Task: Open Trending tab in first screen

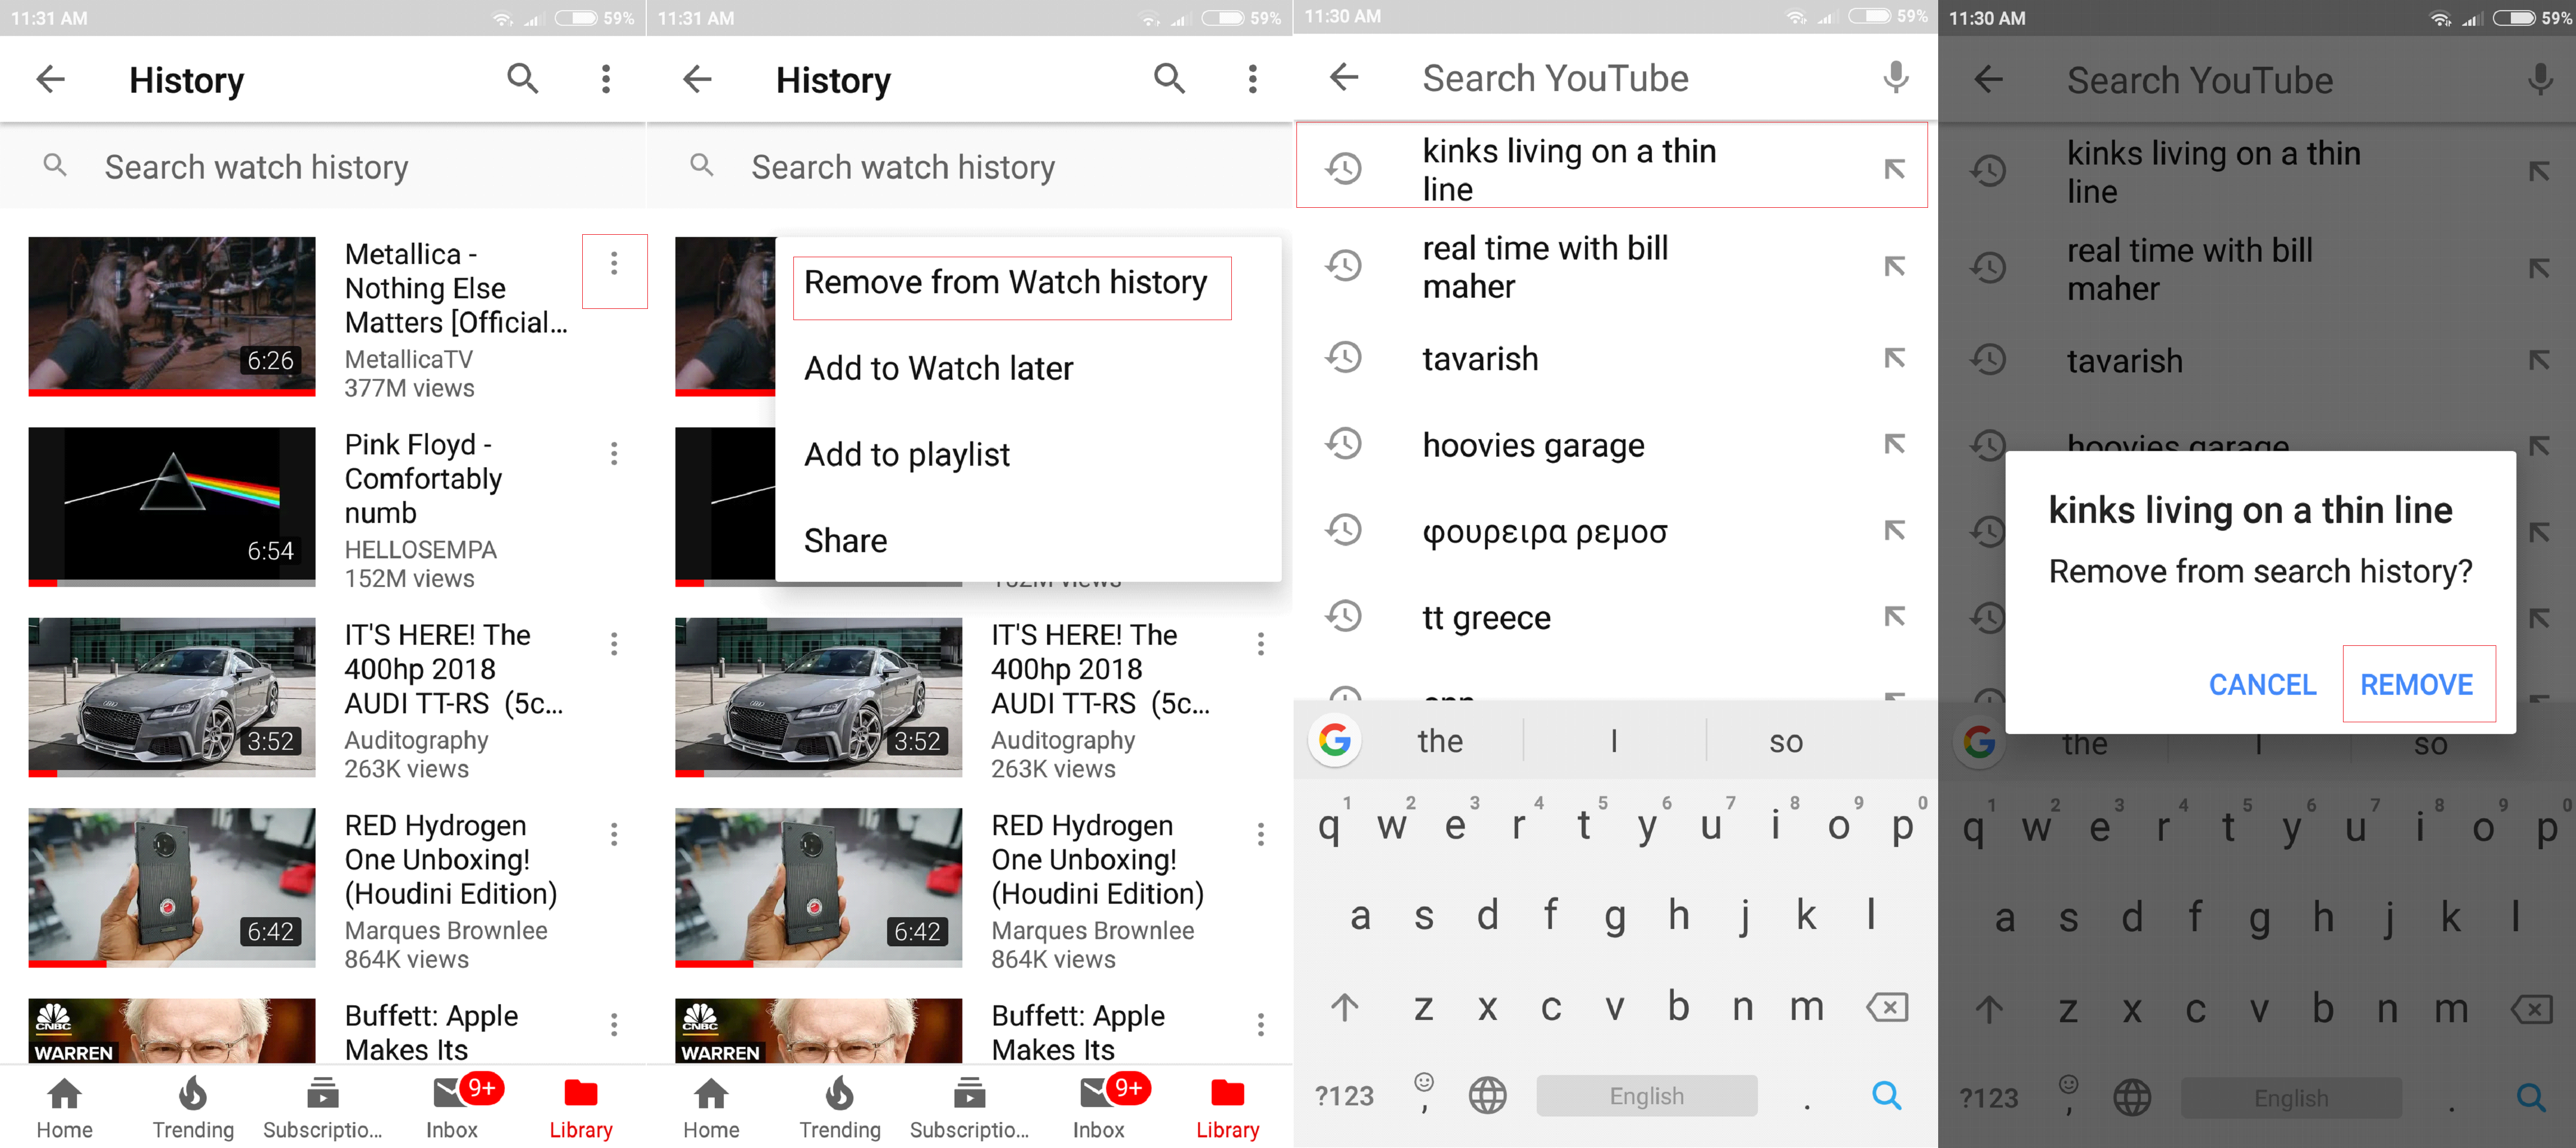Action: point(193,1108)
